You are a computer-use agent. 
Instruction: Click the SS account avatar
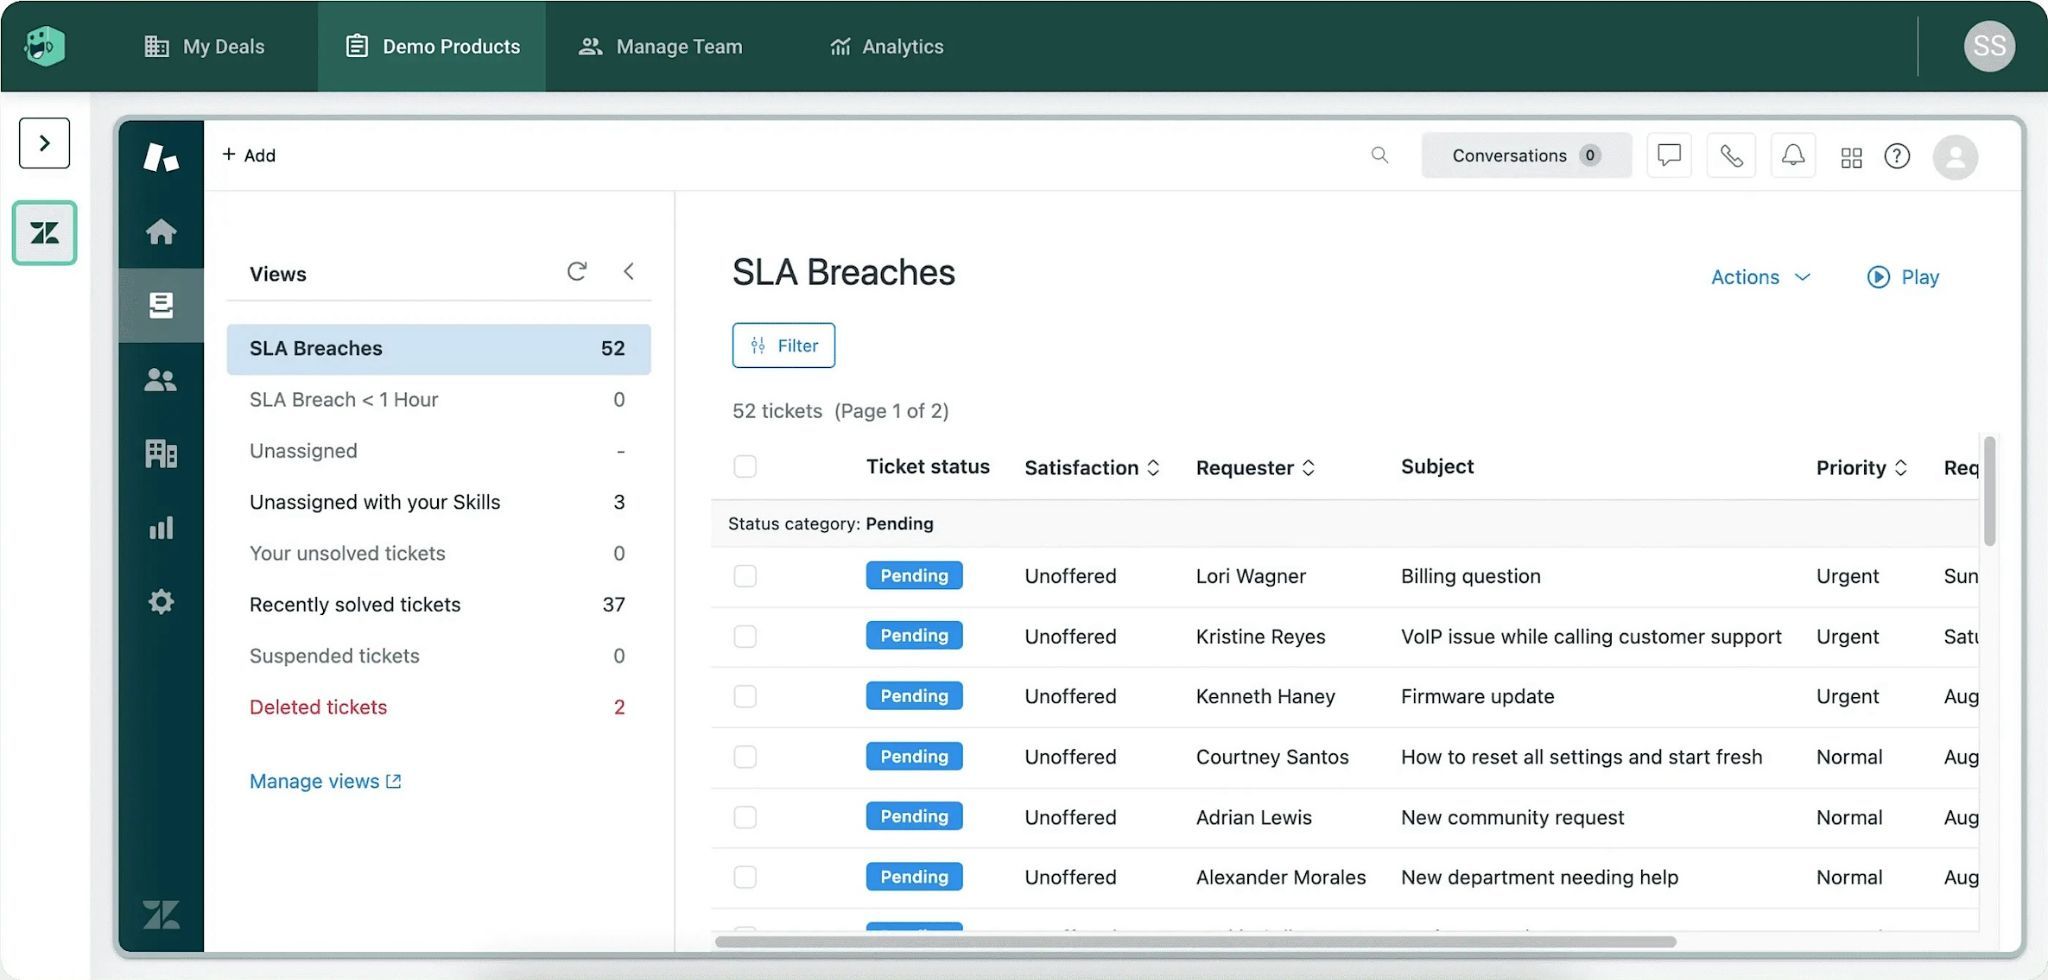coord(1989,46)
